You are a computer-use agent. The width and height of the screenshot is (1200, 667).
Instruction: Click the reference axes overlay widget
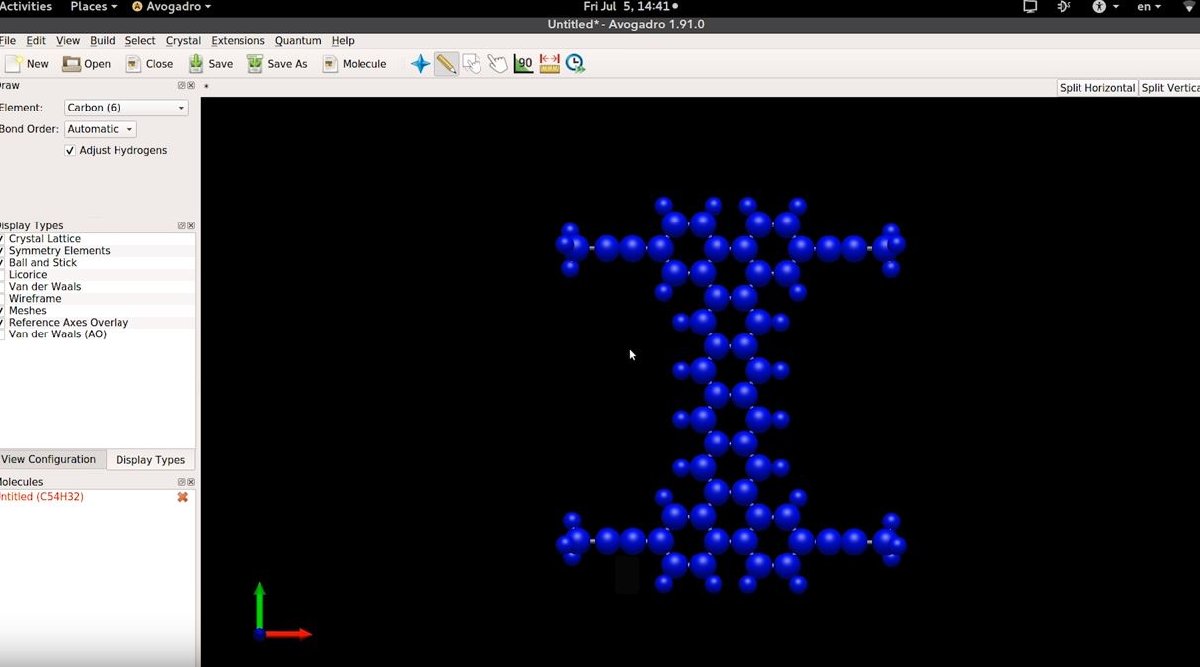[x=281, y=611]
